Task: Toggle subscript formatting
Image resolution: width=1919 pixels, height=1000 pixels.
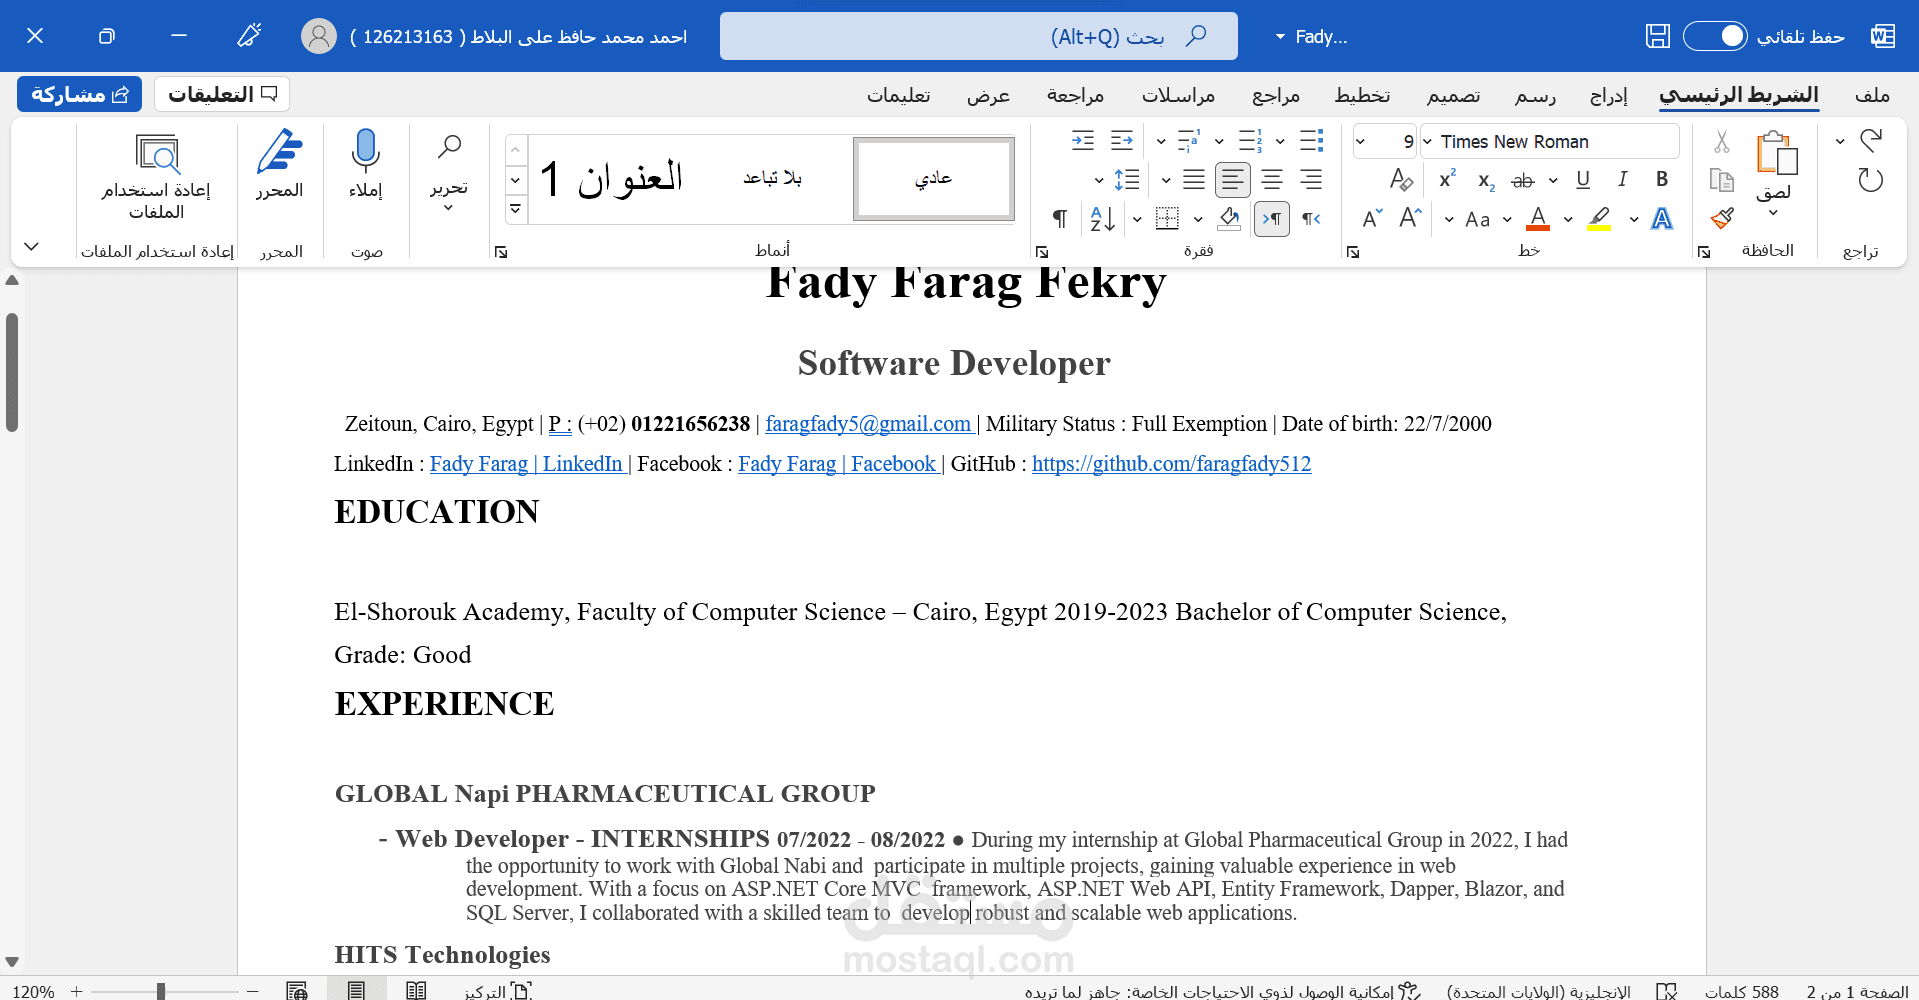Action: (x=1486, y=180)
